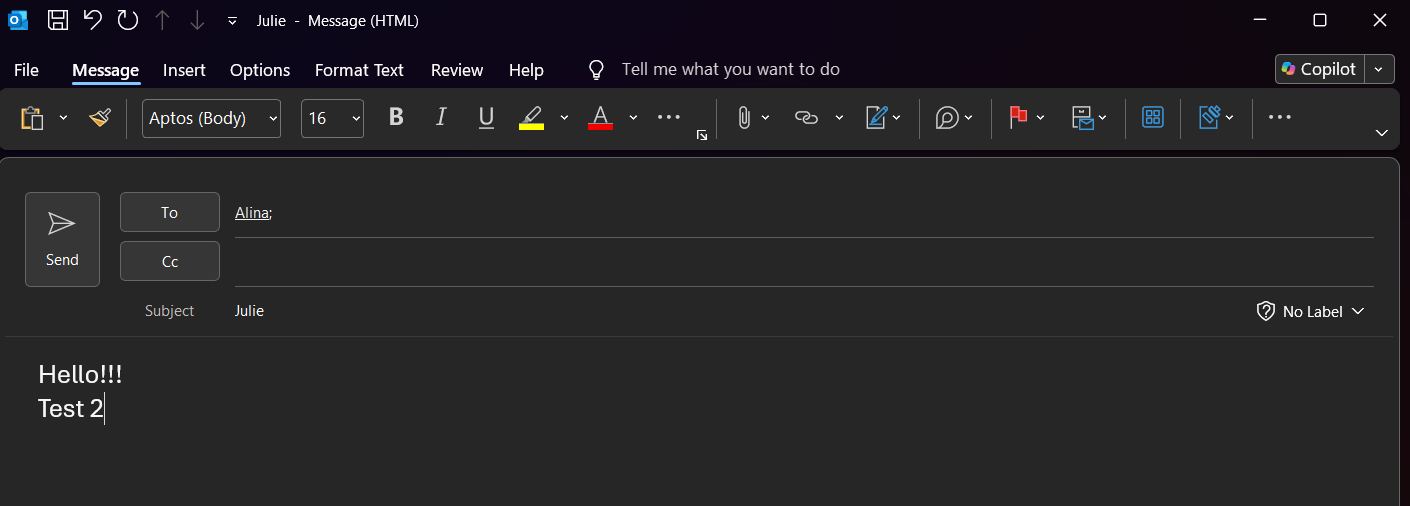This screenshot has height=506, width=1410.
Task: Select the Alina recipient
Action: point(252,212)
